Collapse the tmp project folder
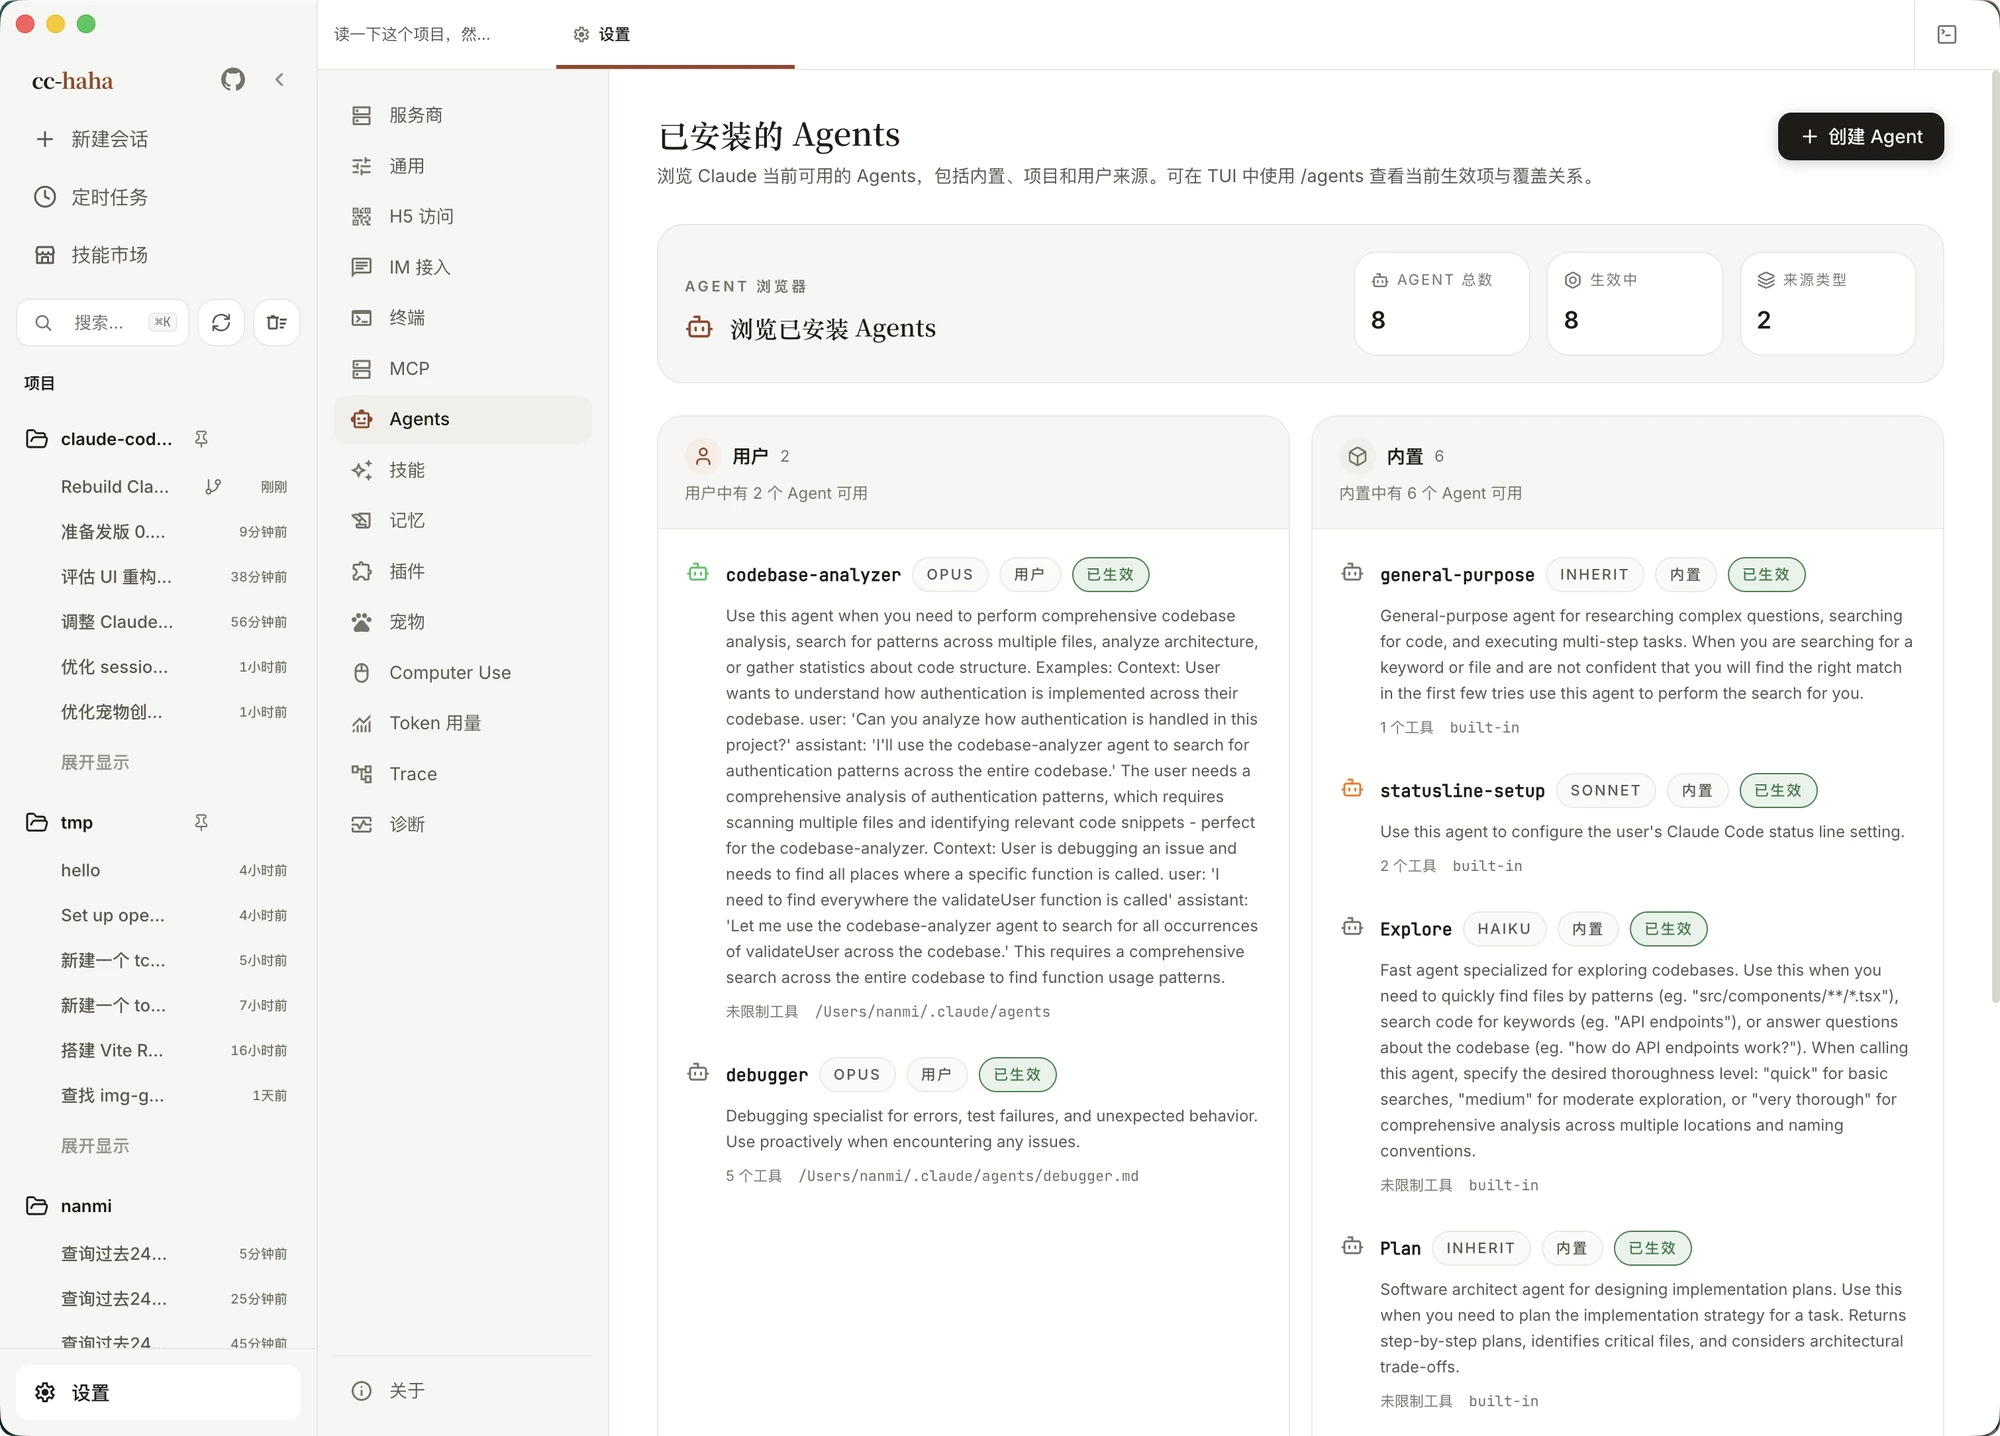2000x1436 pixels. pyautogui.click(x=37, y=822)
